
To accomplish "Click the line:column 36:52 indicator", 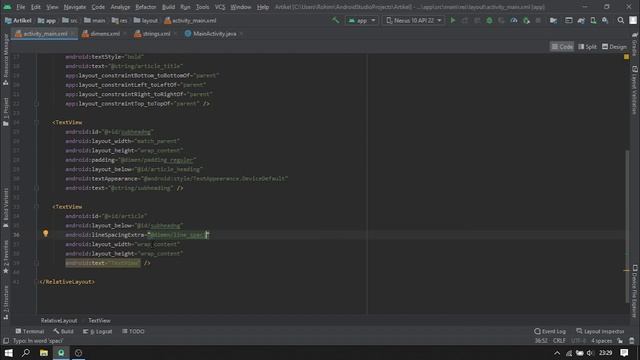I will [541, 341].
